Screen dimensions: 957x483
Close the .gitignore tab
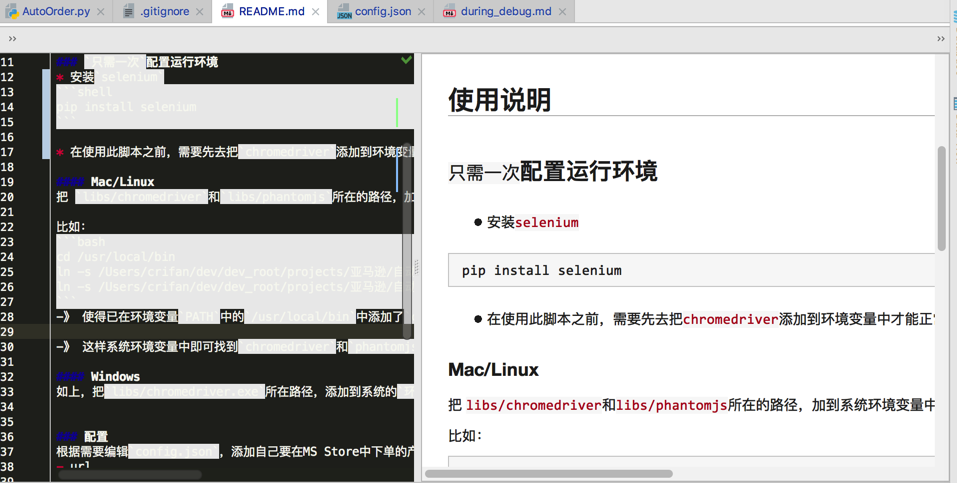pos(200,12)
